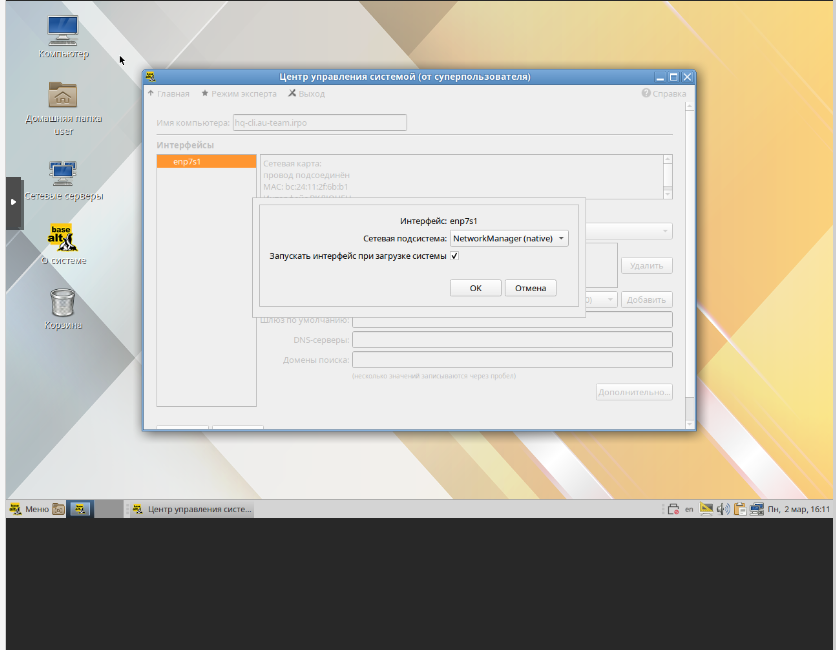Image resolution: width=836 pixels, height=650 pixels.
Task: Click up arrow of interface info scrollbar
Action: [668, 159]
